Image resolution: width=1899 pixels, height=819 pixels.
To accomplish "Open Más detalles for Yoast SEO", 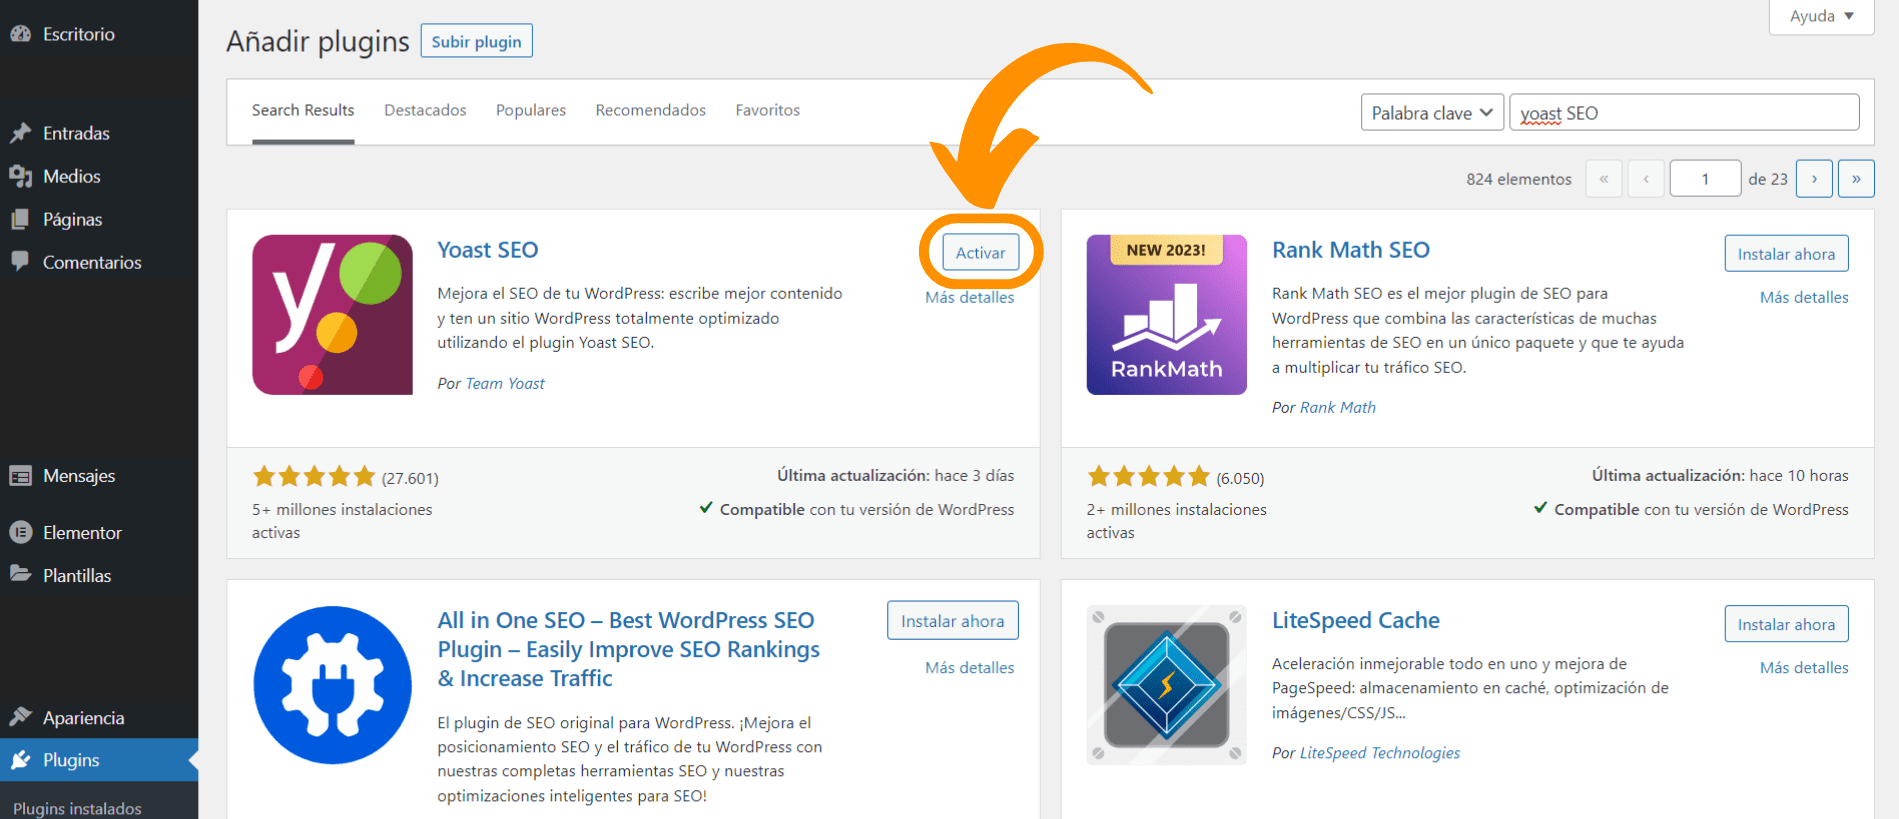I will click(969, 297).
